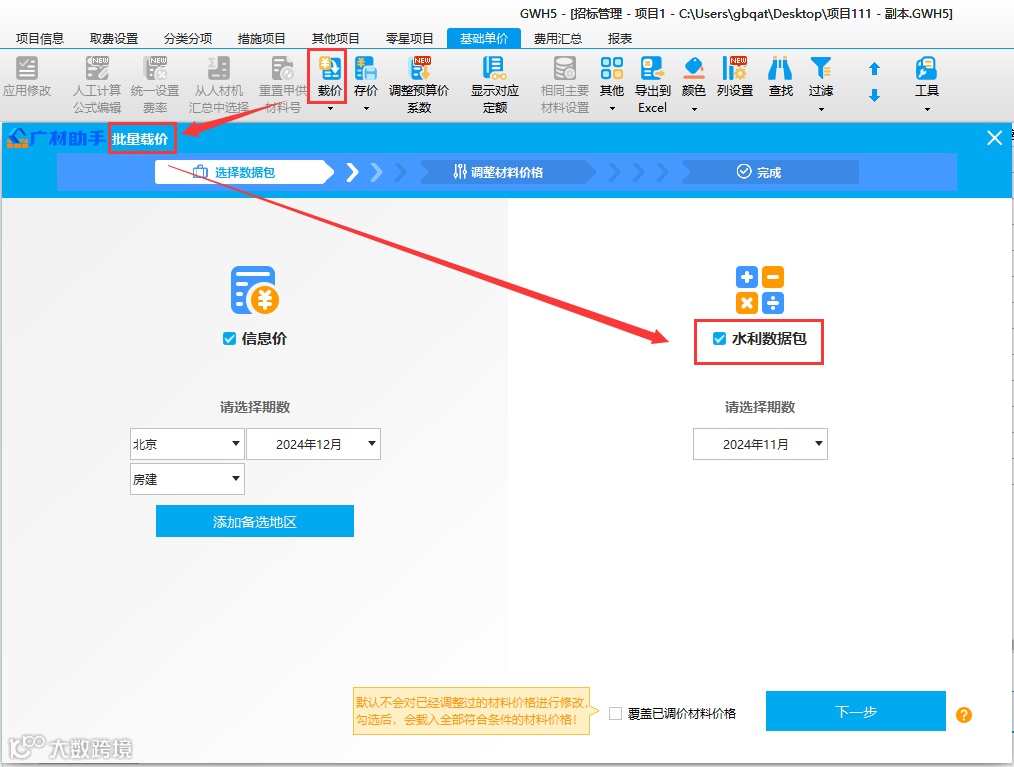The width and height of the screenshot is (1014, 767).
Task: Click the 水利数据包 calculator icon
Action: pos(760,290)
